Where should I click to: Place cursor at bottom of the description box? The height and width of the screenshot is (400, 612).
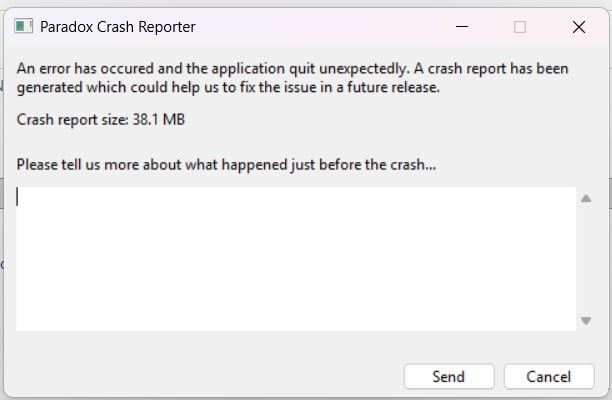pos(296,318)
